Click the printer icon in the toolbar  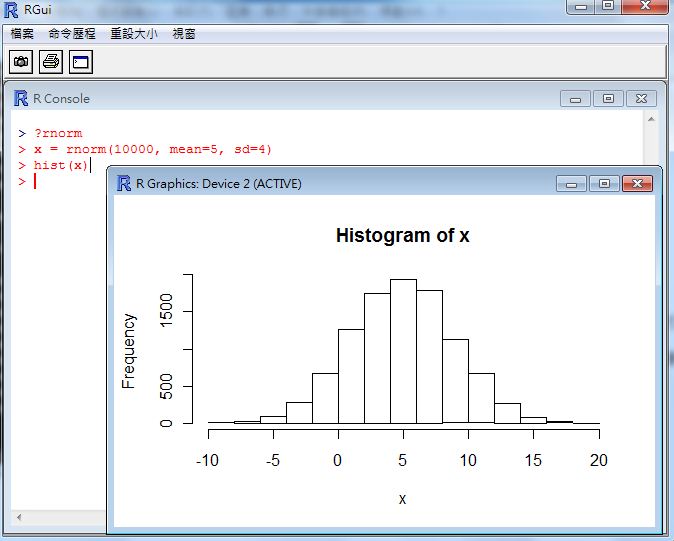50,62
